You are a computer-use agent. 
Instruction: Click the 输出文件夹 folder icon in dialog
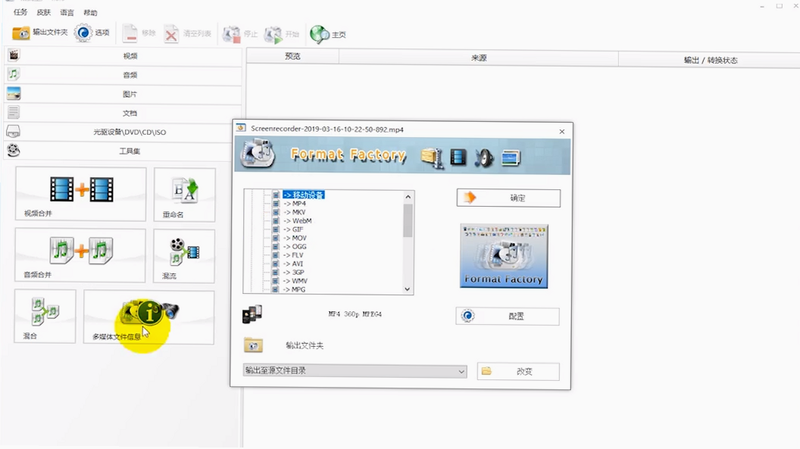253,345
